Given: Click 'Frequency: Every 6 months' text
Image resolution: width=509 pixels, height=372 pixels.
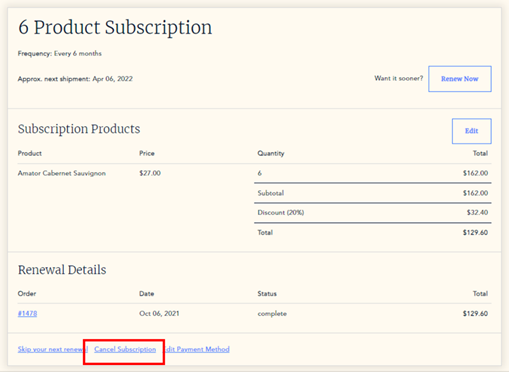Looking at the screenshot, I should pos(60,53).
